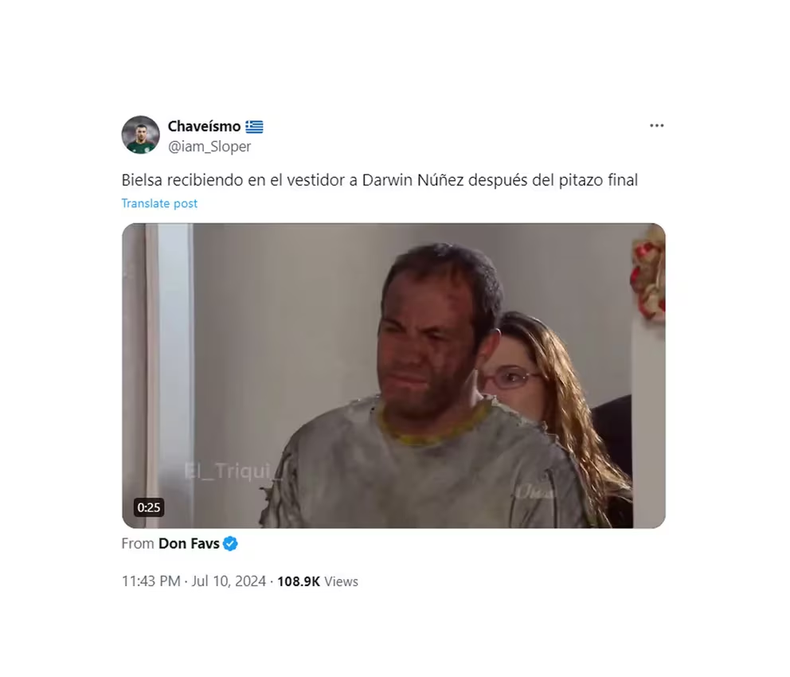Click the logo on the man's gray shirt
790x677 pixels.
pos(536,491)
